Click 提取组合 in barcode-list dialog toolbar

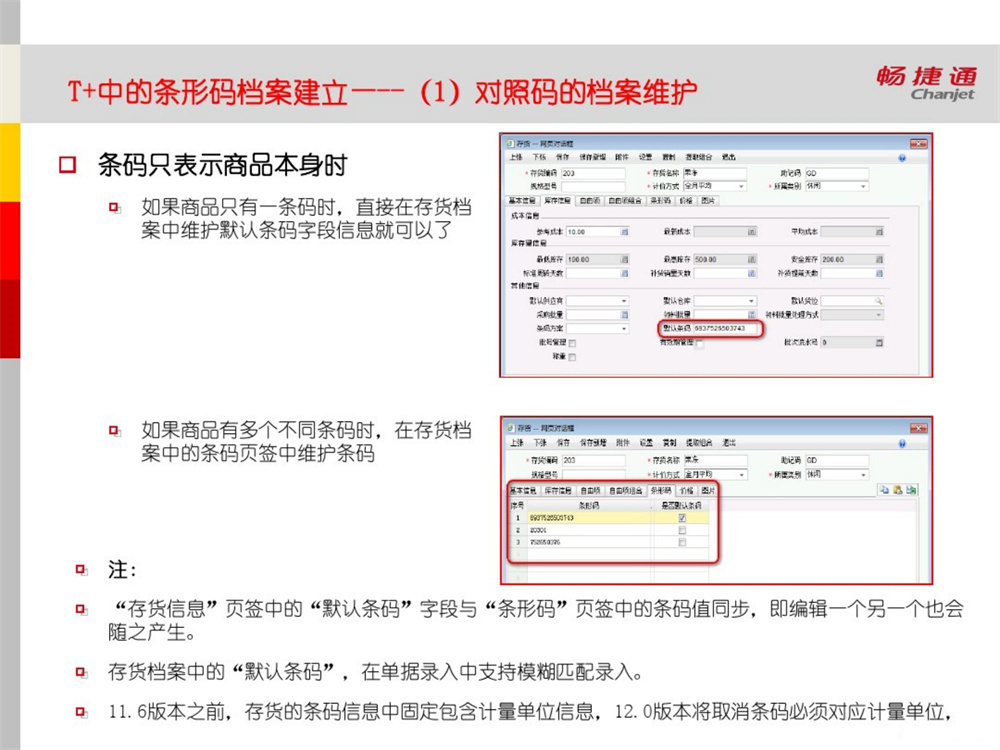(699, 443)
